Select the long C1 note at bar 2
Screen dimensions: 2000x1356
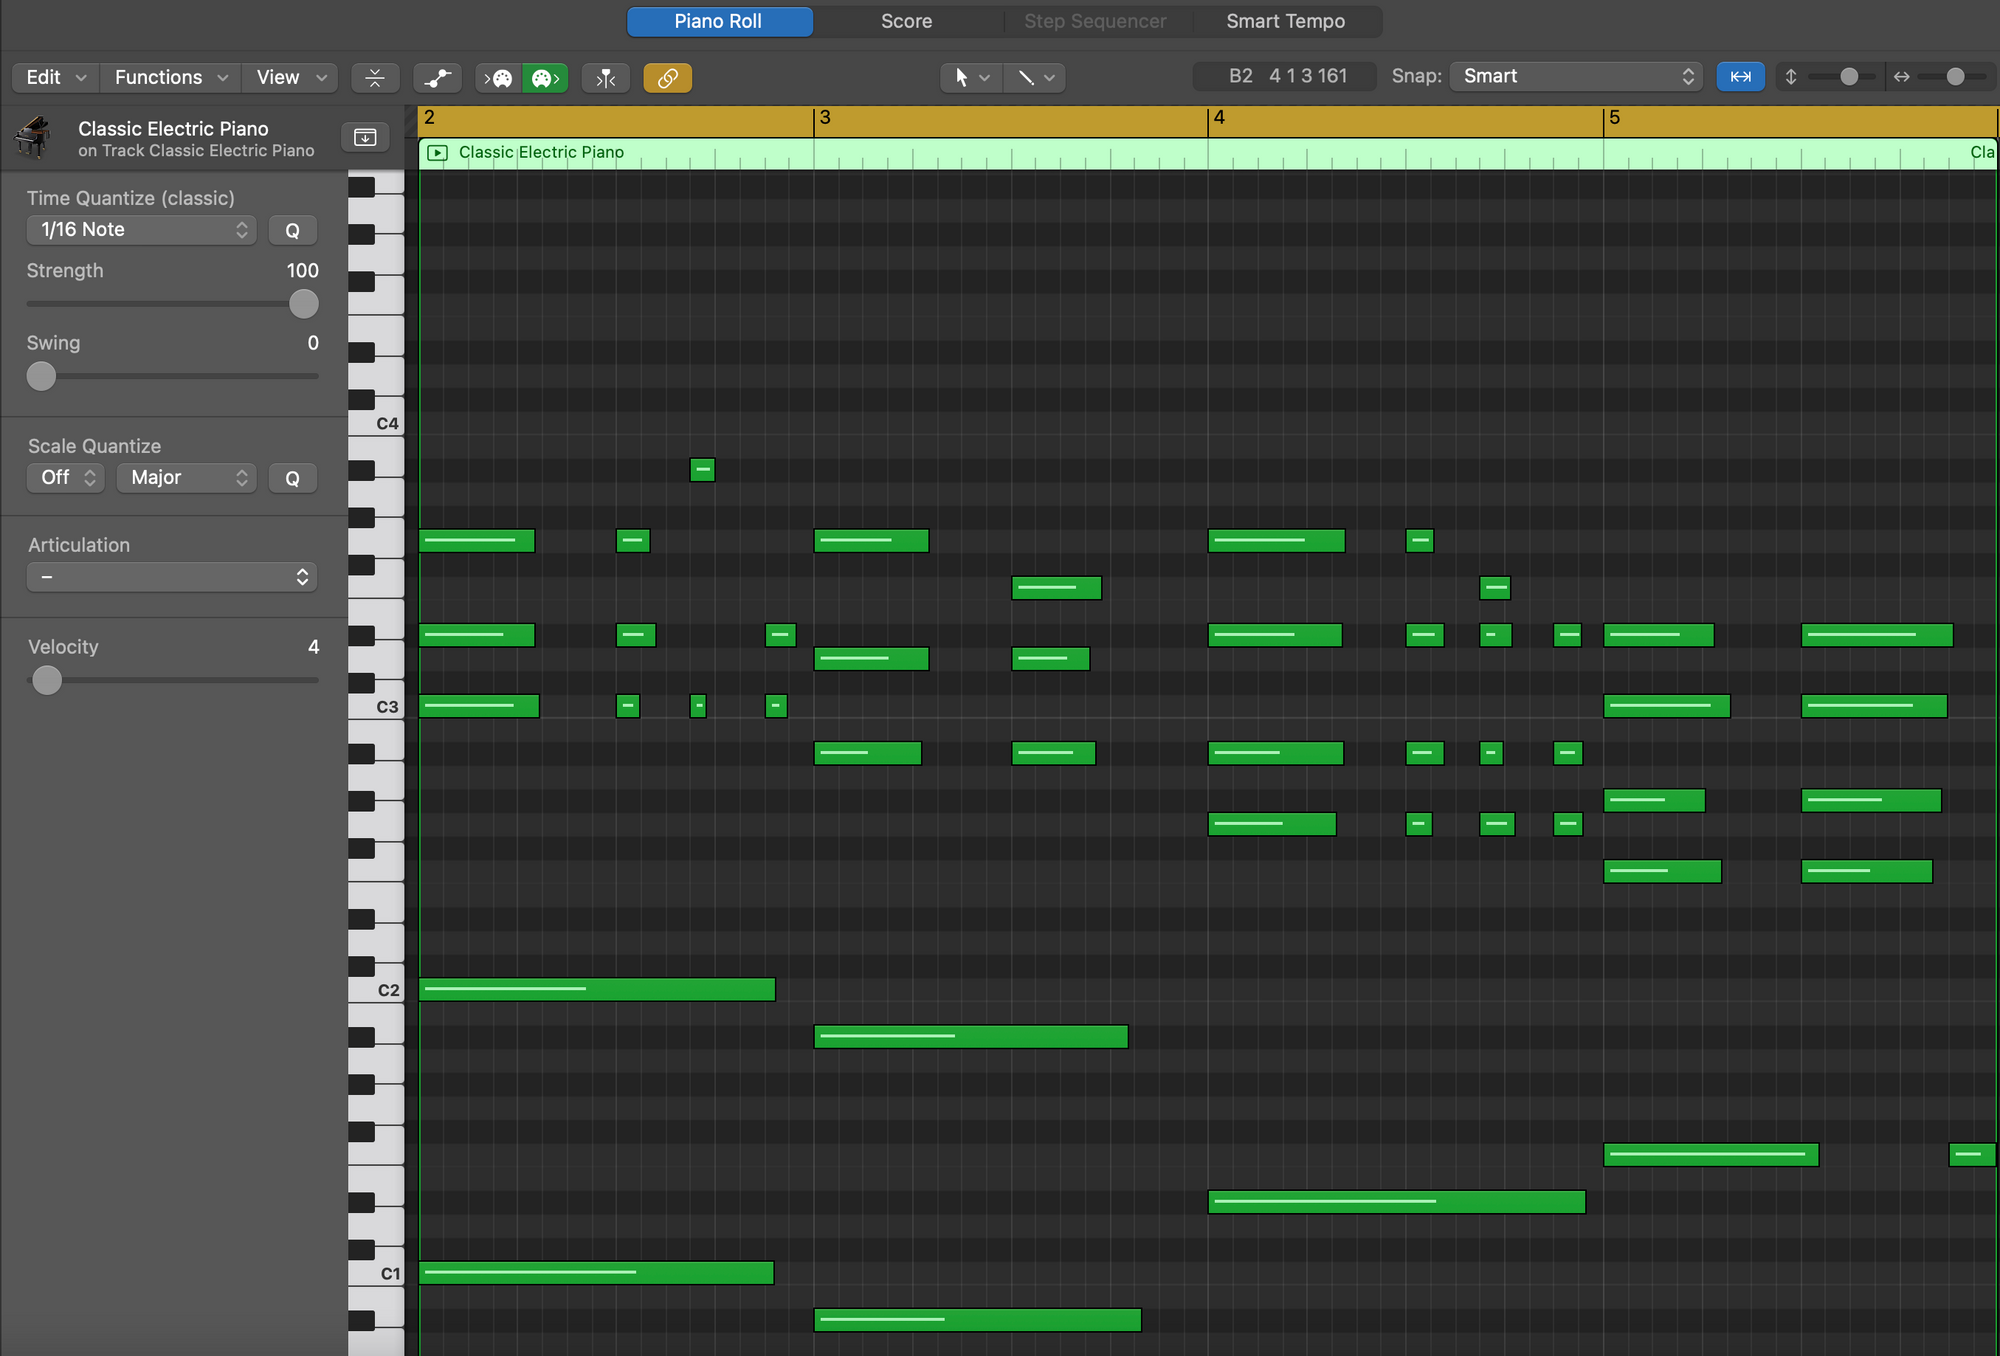596,1272
